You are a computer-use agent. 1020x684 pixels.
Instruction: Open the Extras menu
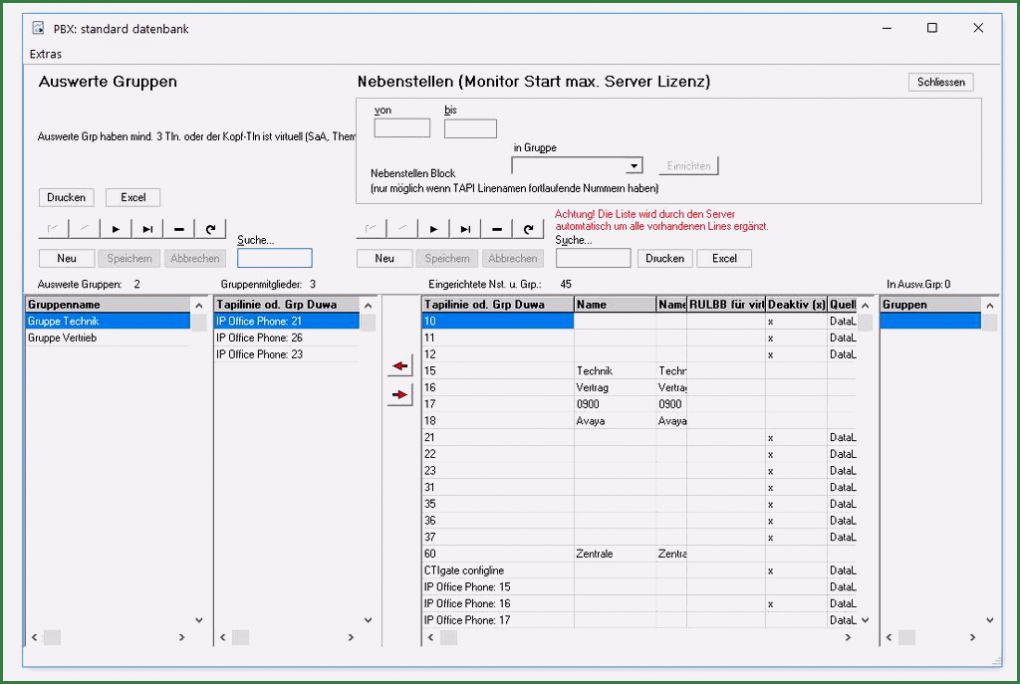point(46,54)
